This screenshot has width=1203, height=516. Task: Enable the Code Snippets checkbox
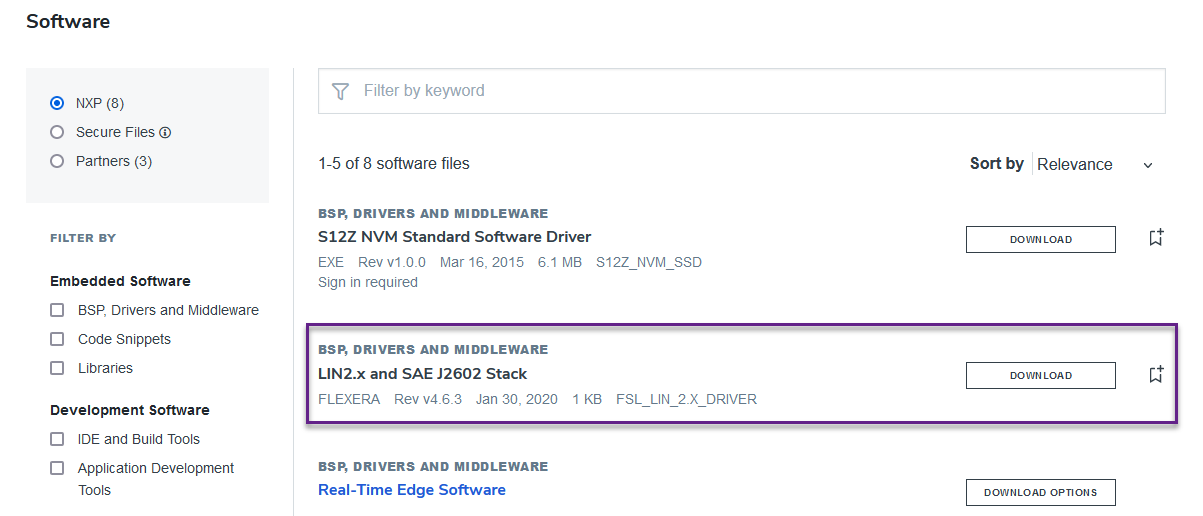57,339
